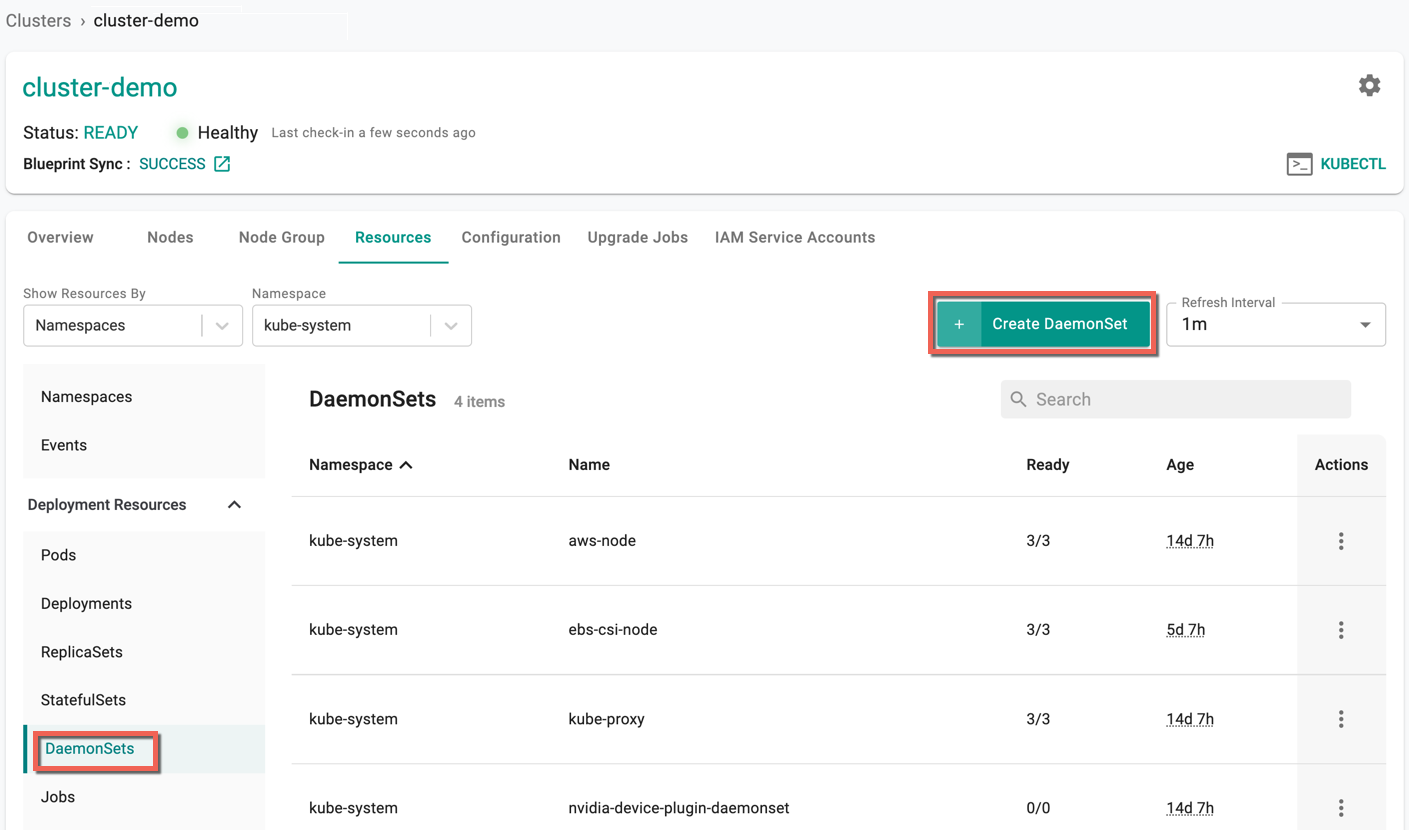Image resolution: width=1409 pixels, height=830 pixels.
Task: Click in the DaemonSets Search field
Action: click(x=1176, y=399)
